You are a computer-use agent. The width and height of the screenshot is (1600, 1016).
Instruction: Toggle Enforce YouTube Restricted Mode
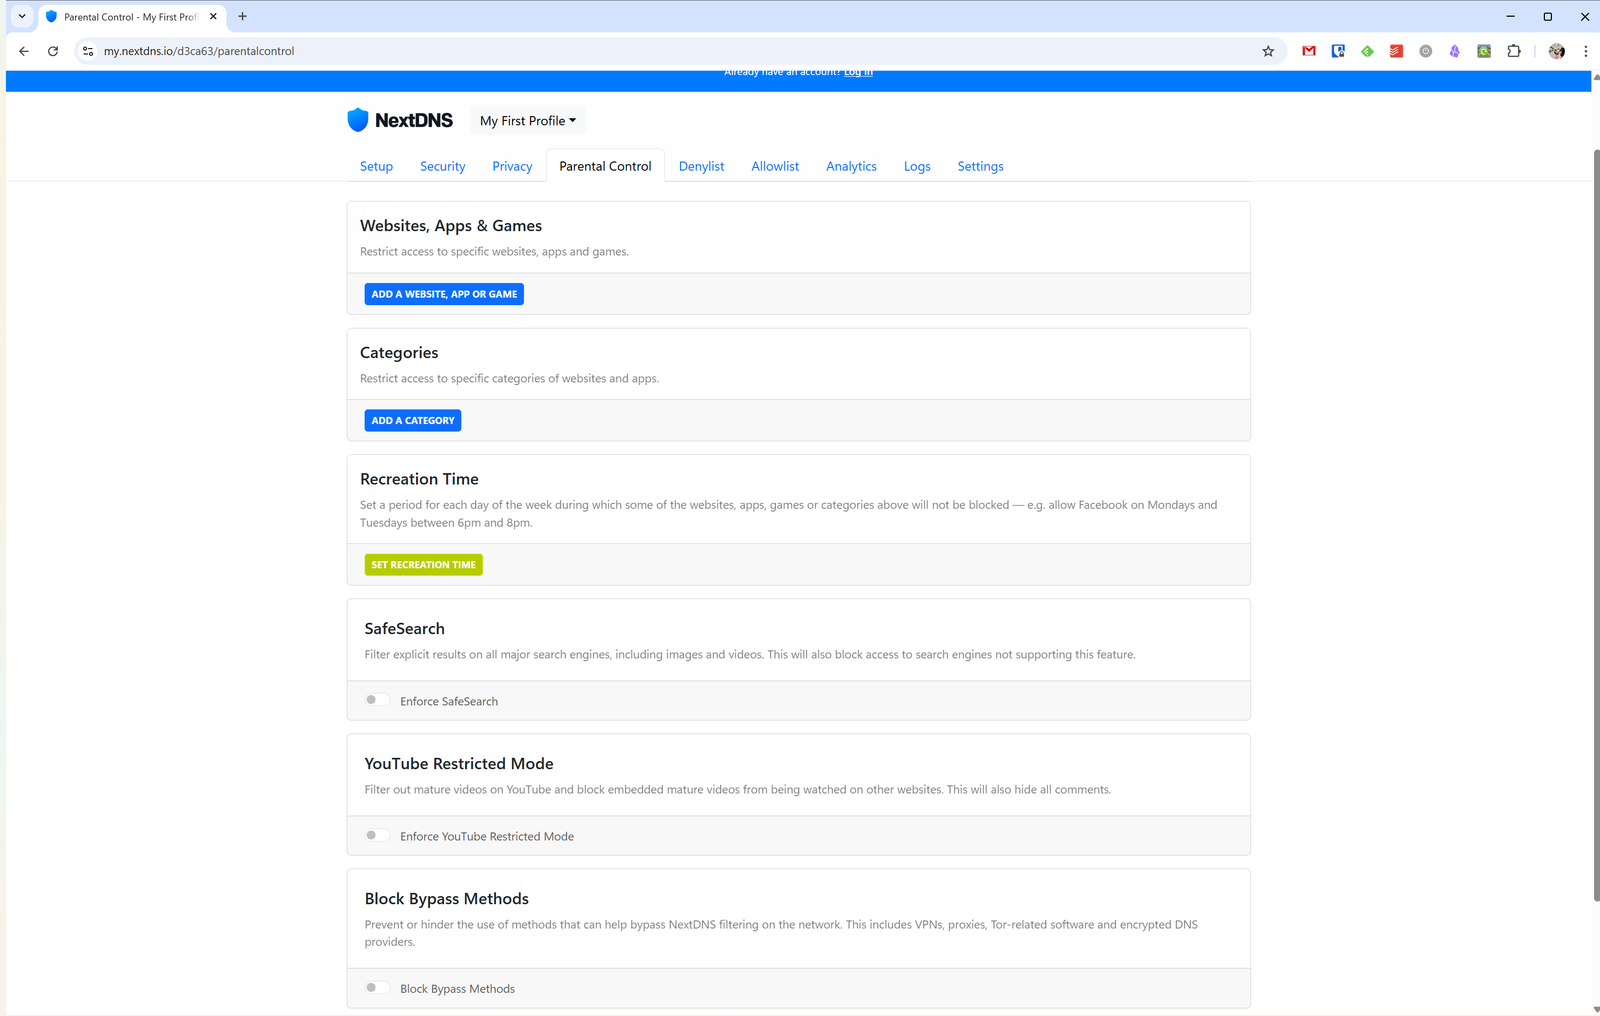[x=377, y=835]
